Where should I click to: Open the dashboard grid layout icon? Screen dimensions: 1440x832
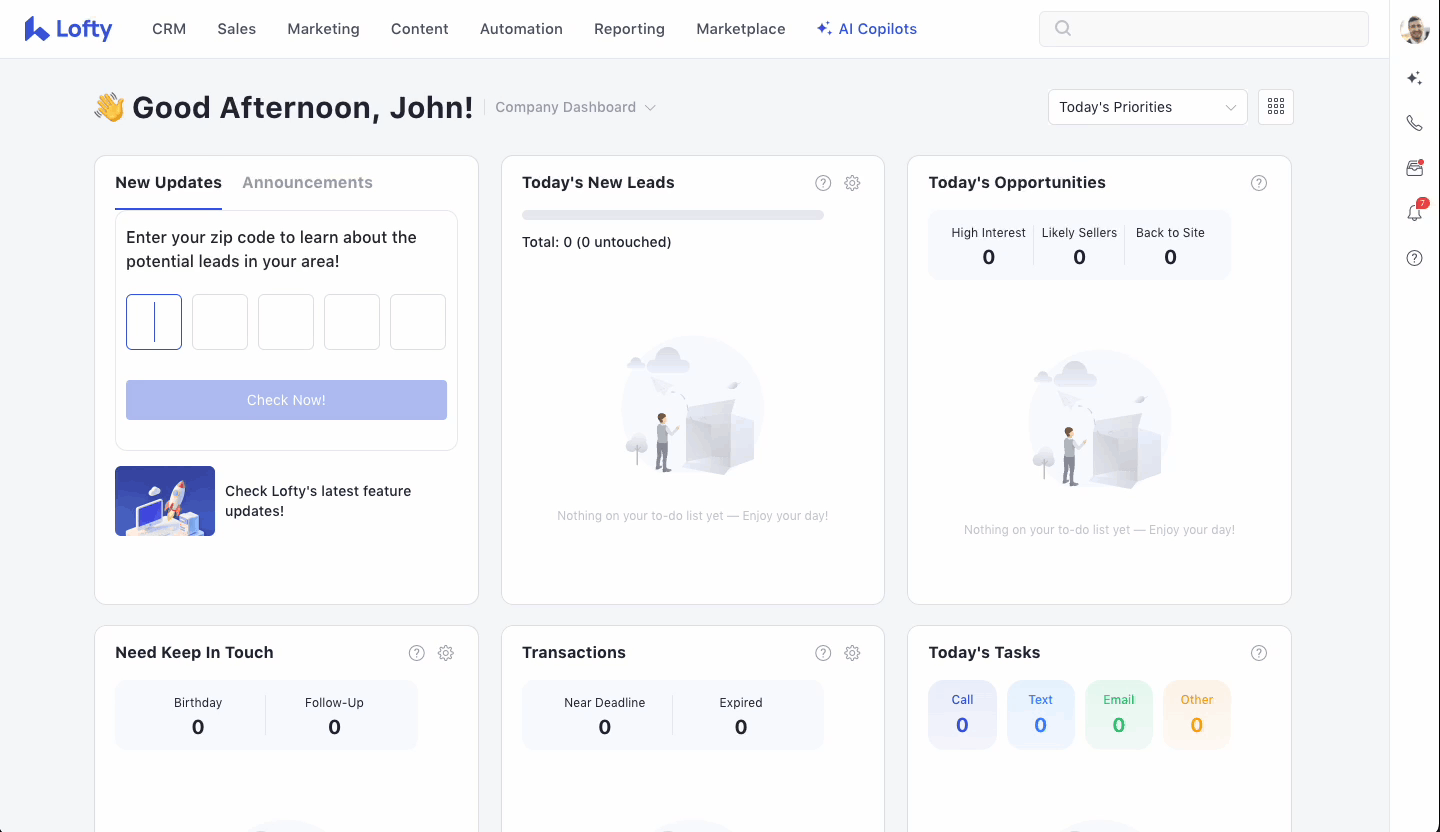[x=1276, y=107]
